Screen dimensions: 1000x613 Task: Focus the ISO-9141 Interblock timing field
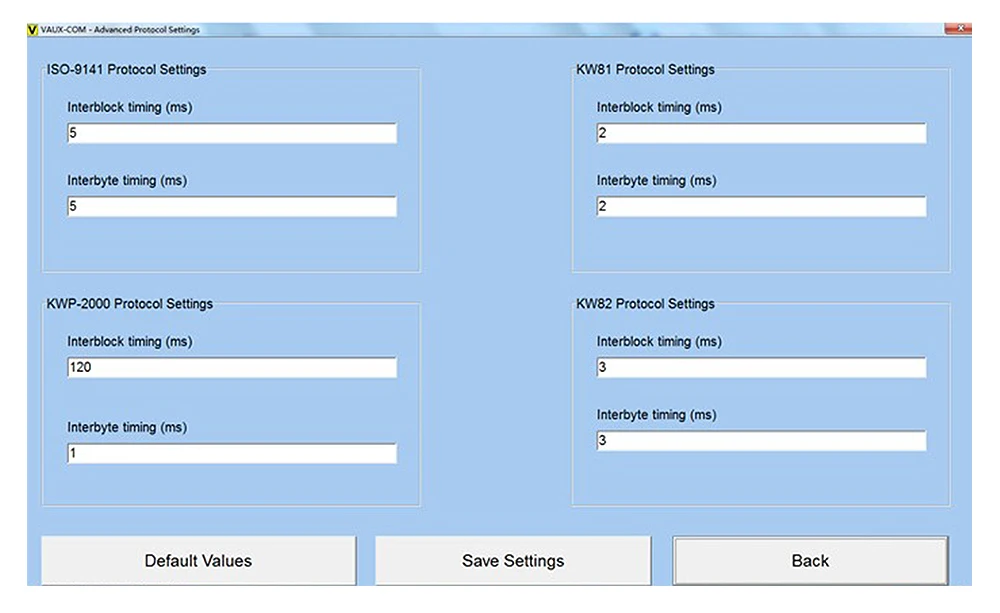pos(231,133)
